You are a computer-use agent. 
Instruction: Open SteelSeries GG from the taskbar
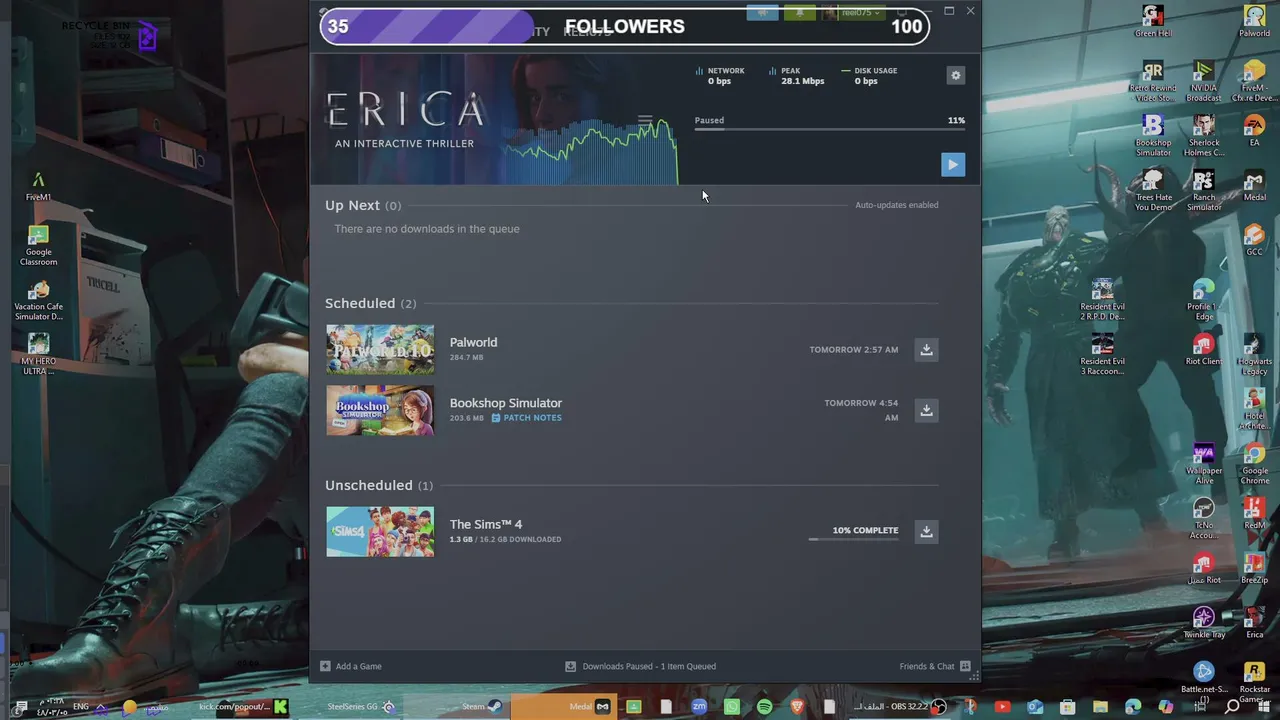(x=361, y=707)
